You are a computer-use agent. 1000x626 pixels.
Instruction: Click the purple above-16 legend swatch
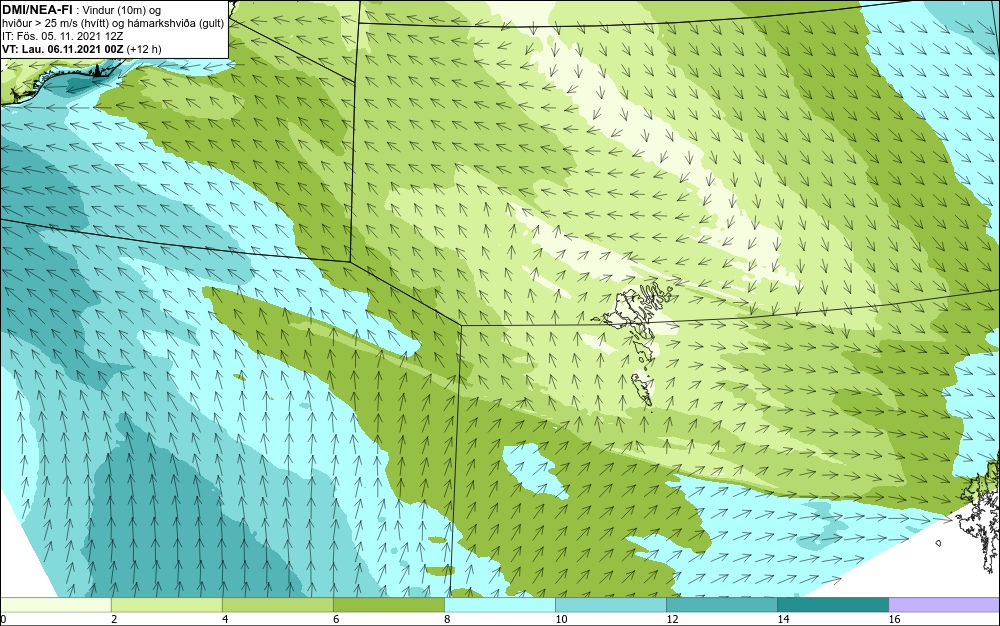944,604
